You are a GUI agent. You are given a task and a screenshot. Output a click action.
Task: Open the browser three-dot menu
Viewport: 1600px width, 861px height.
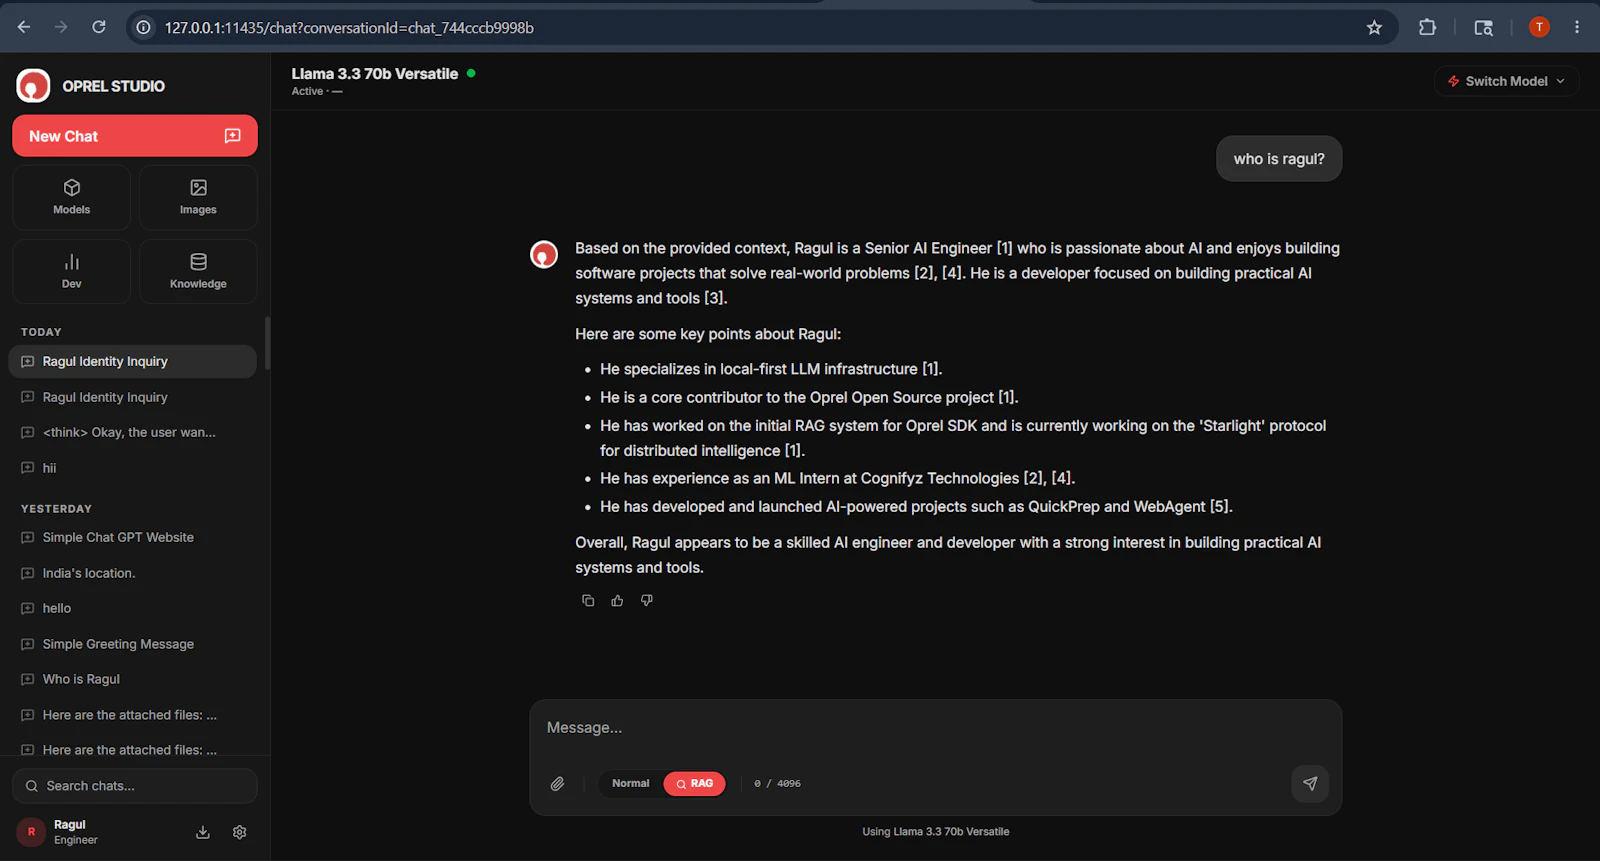click(x=1577, y=27)
